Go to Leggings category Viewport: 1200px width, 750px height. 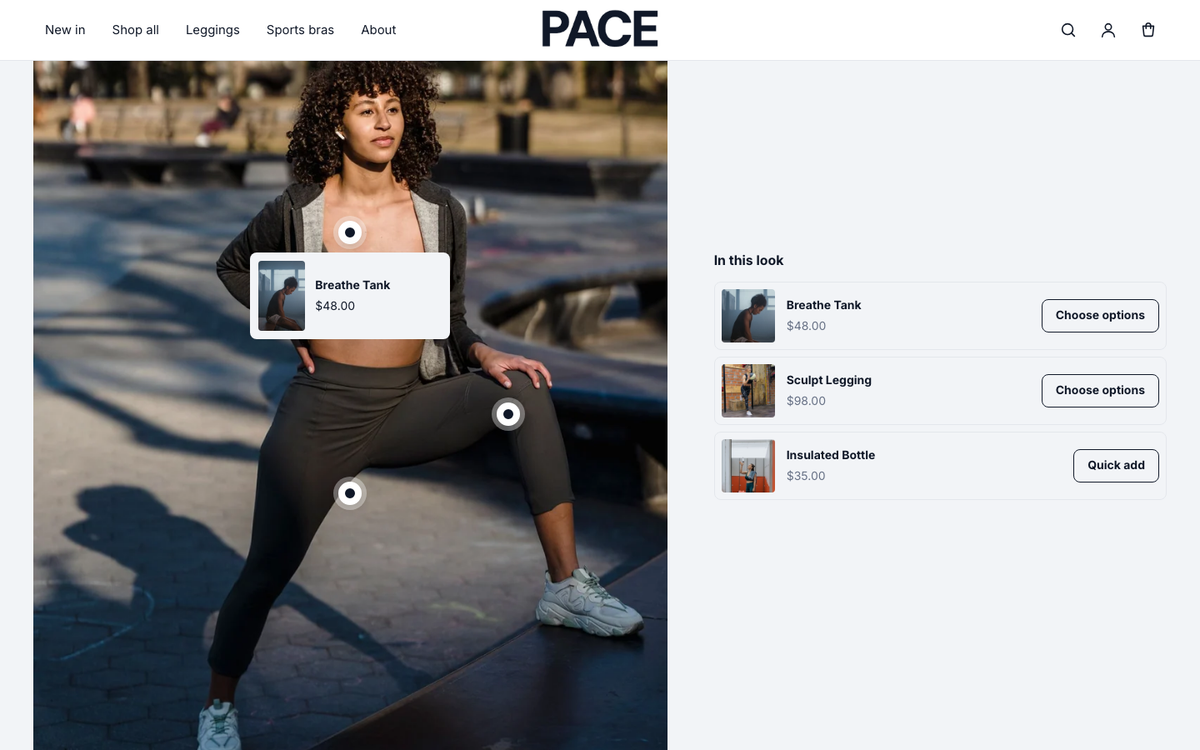(213, 30)
